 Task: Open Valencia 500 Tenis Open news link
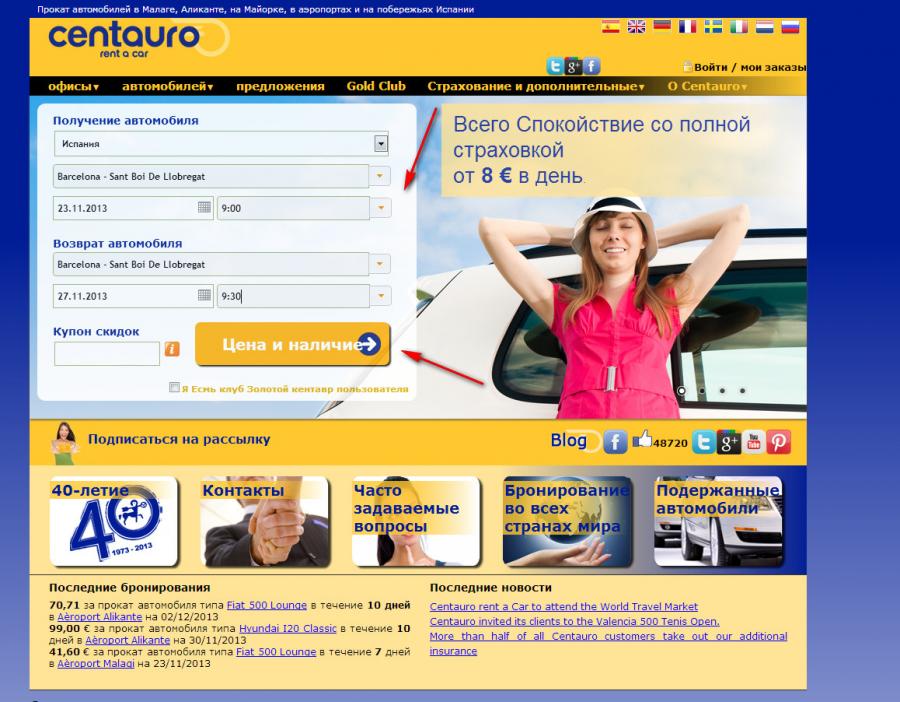pyautogui.click(x=575, y=621)
